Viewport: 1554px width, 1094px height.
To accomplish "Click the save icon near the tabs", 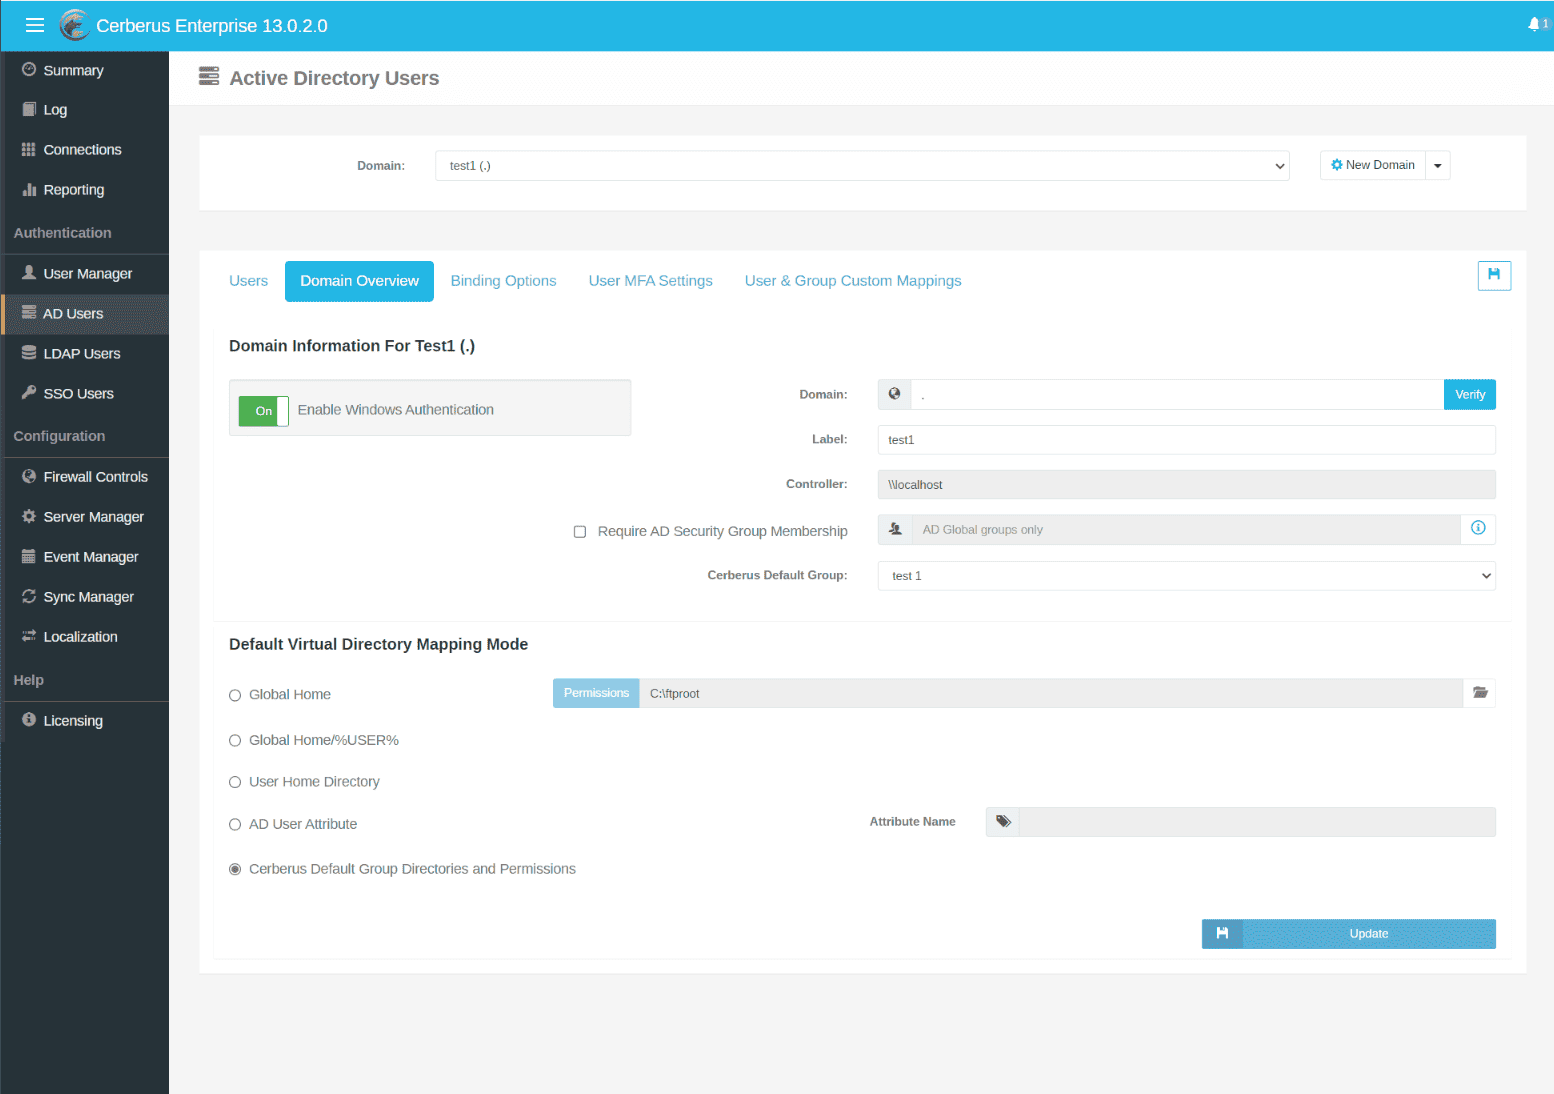I will [x=1494, y=275].
